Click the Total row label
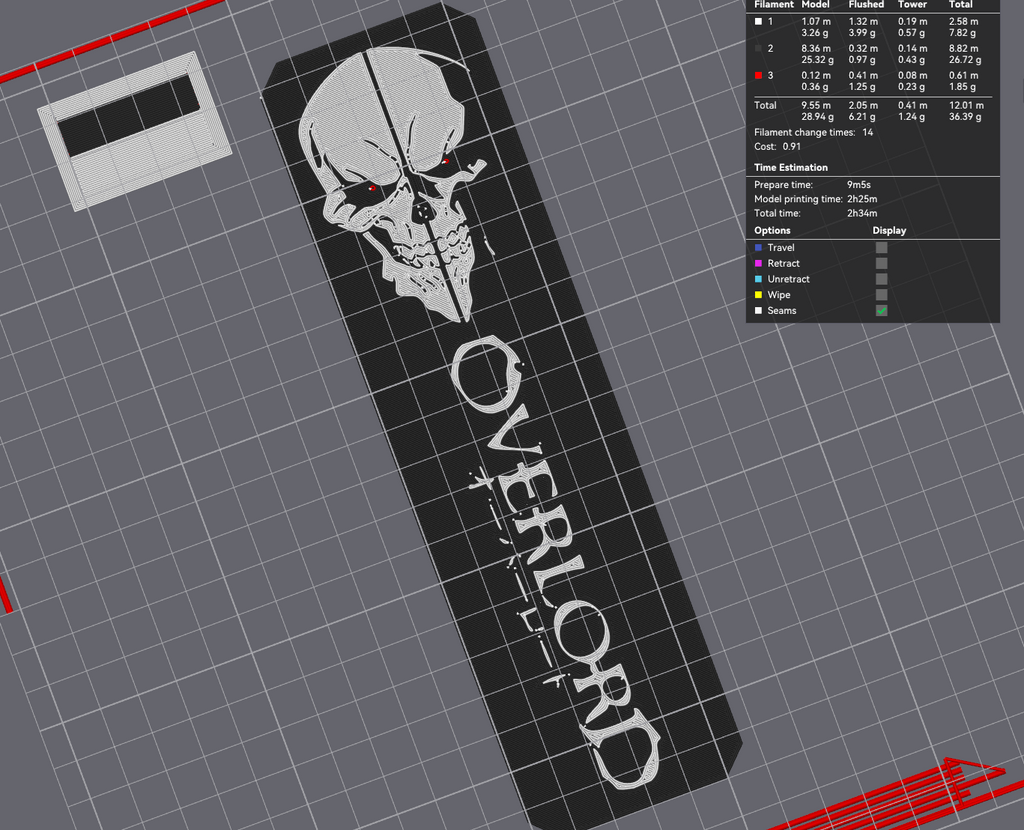Screen dimensions: 1024x830 (765, 105)
